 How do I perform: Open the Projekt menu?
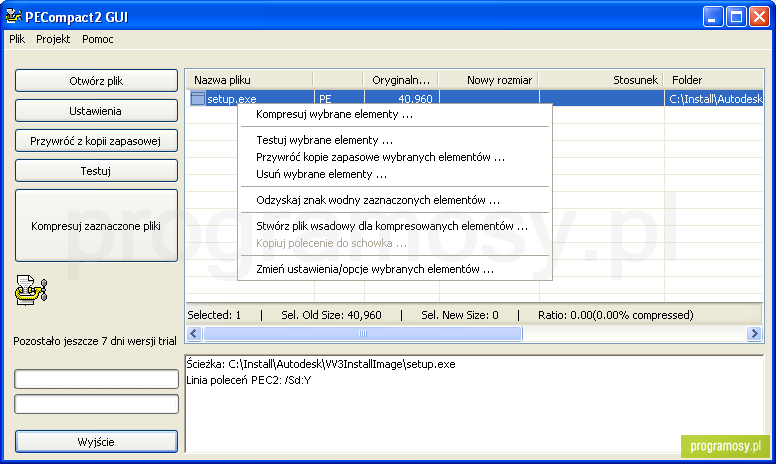coord(53,39)
